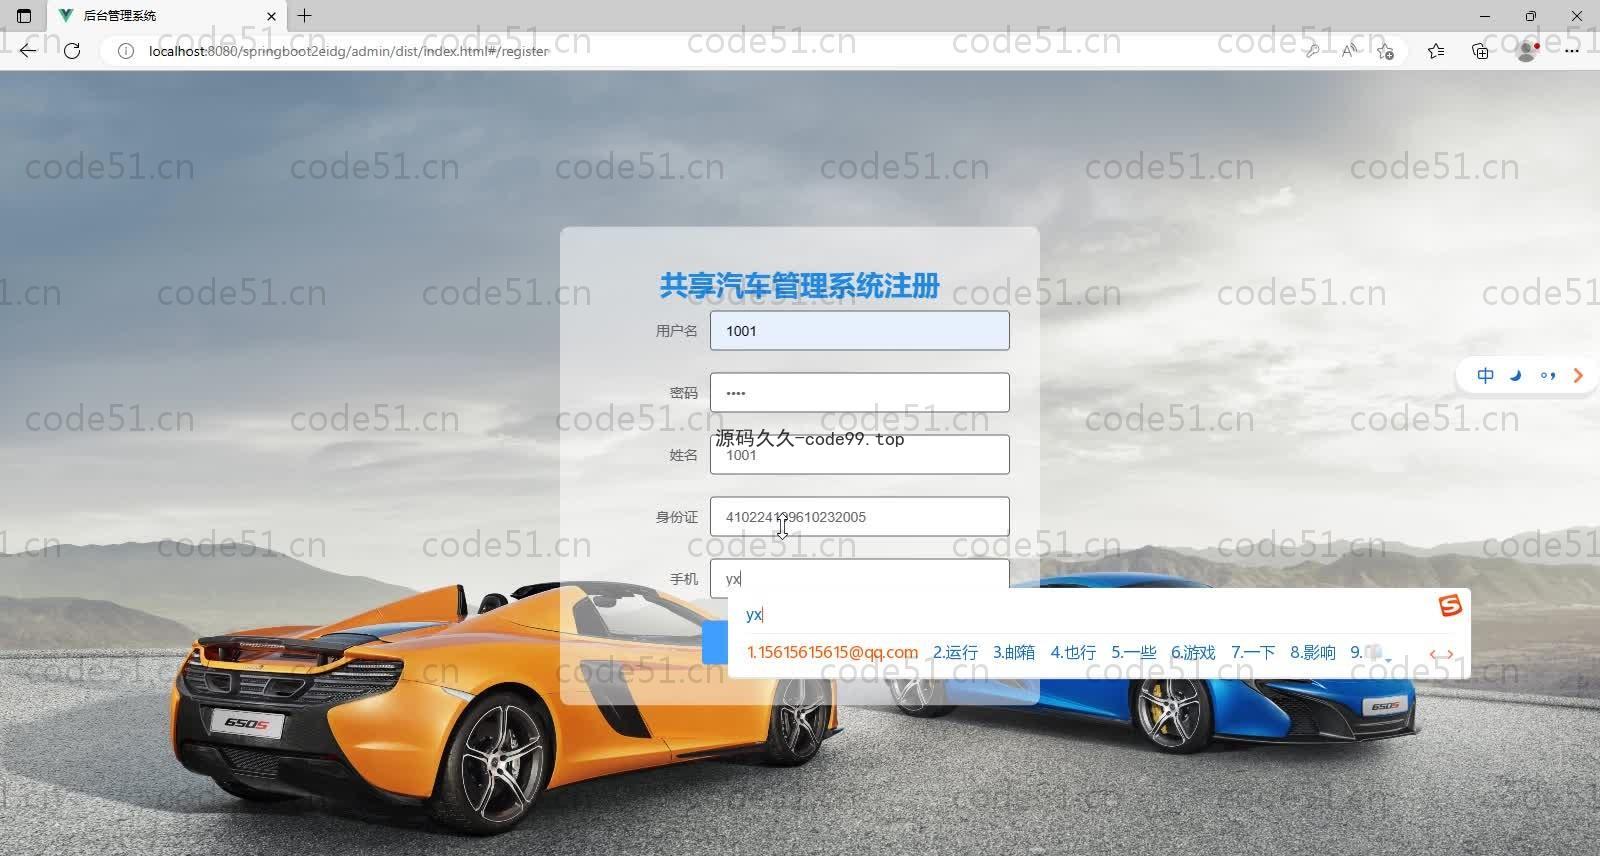Focus the 姓名 input field

(x=860, y=455)
